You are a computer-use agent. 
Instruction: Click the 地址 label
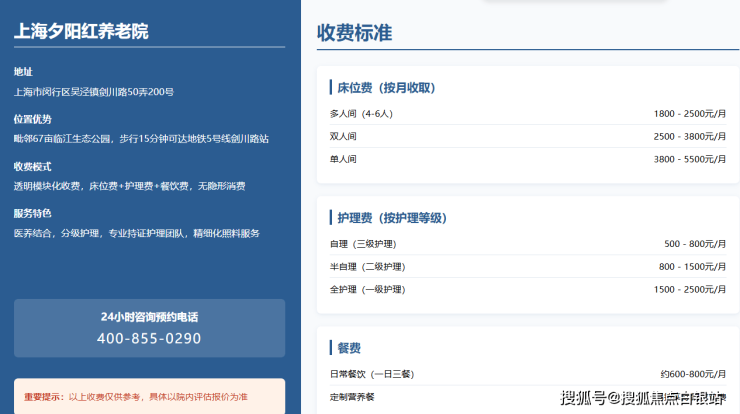pos(23,72)
